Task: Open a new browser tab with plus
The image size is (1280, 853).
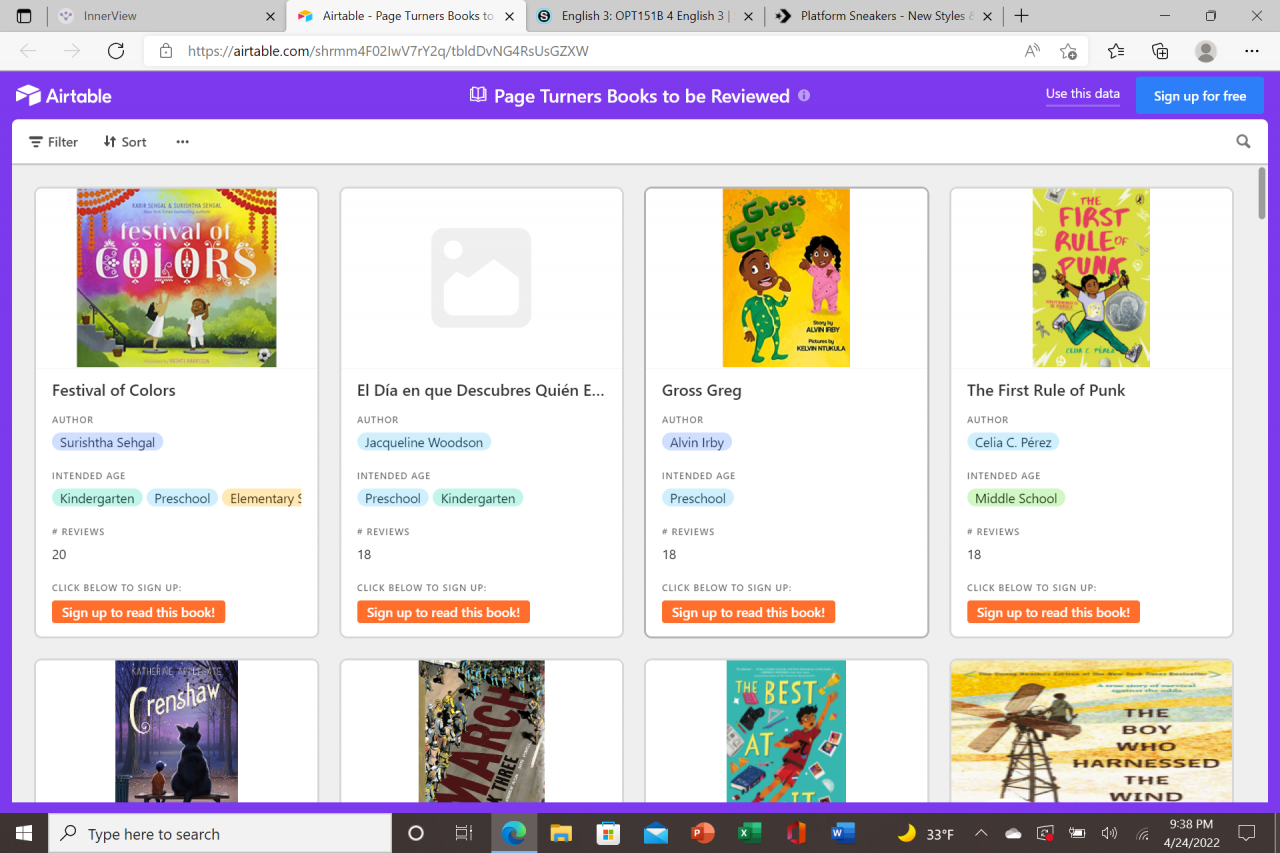Action: click(1021, 16)
